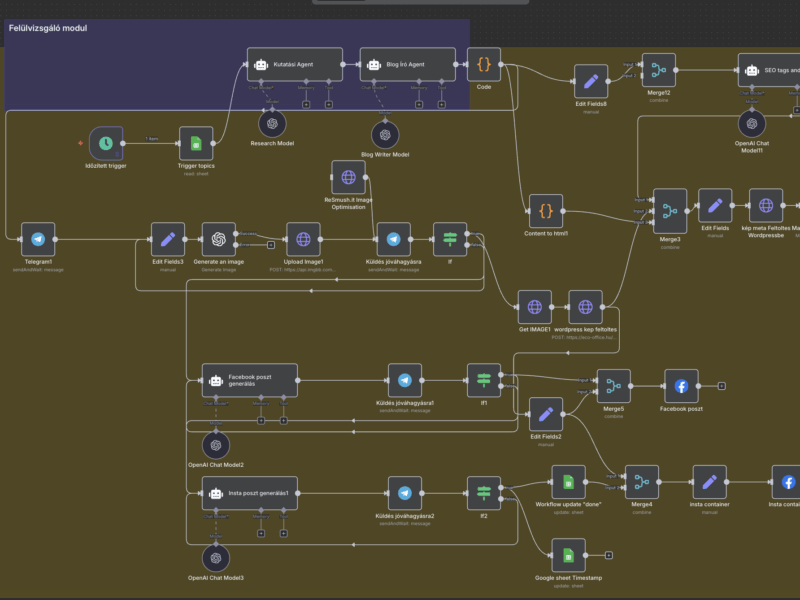Select the Felülvizsgáló modul sticky note title

coord(48,28)
